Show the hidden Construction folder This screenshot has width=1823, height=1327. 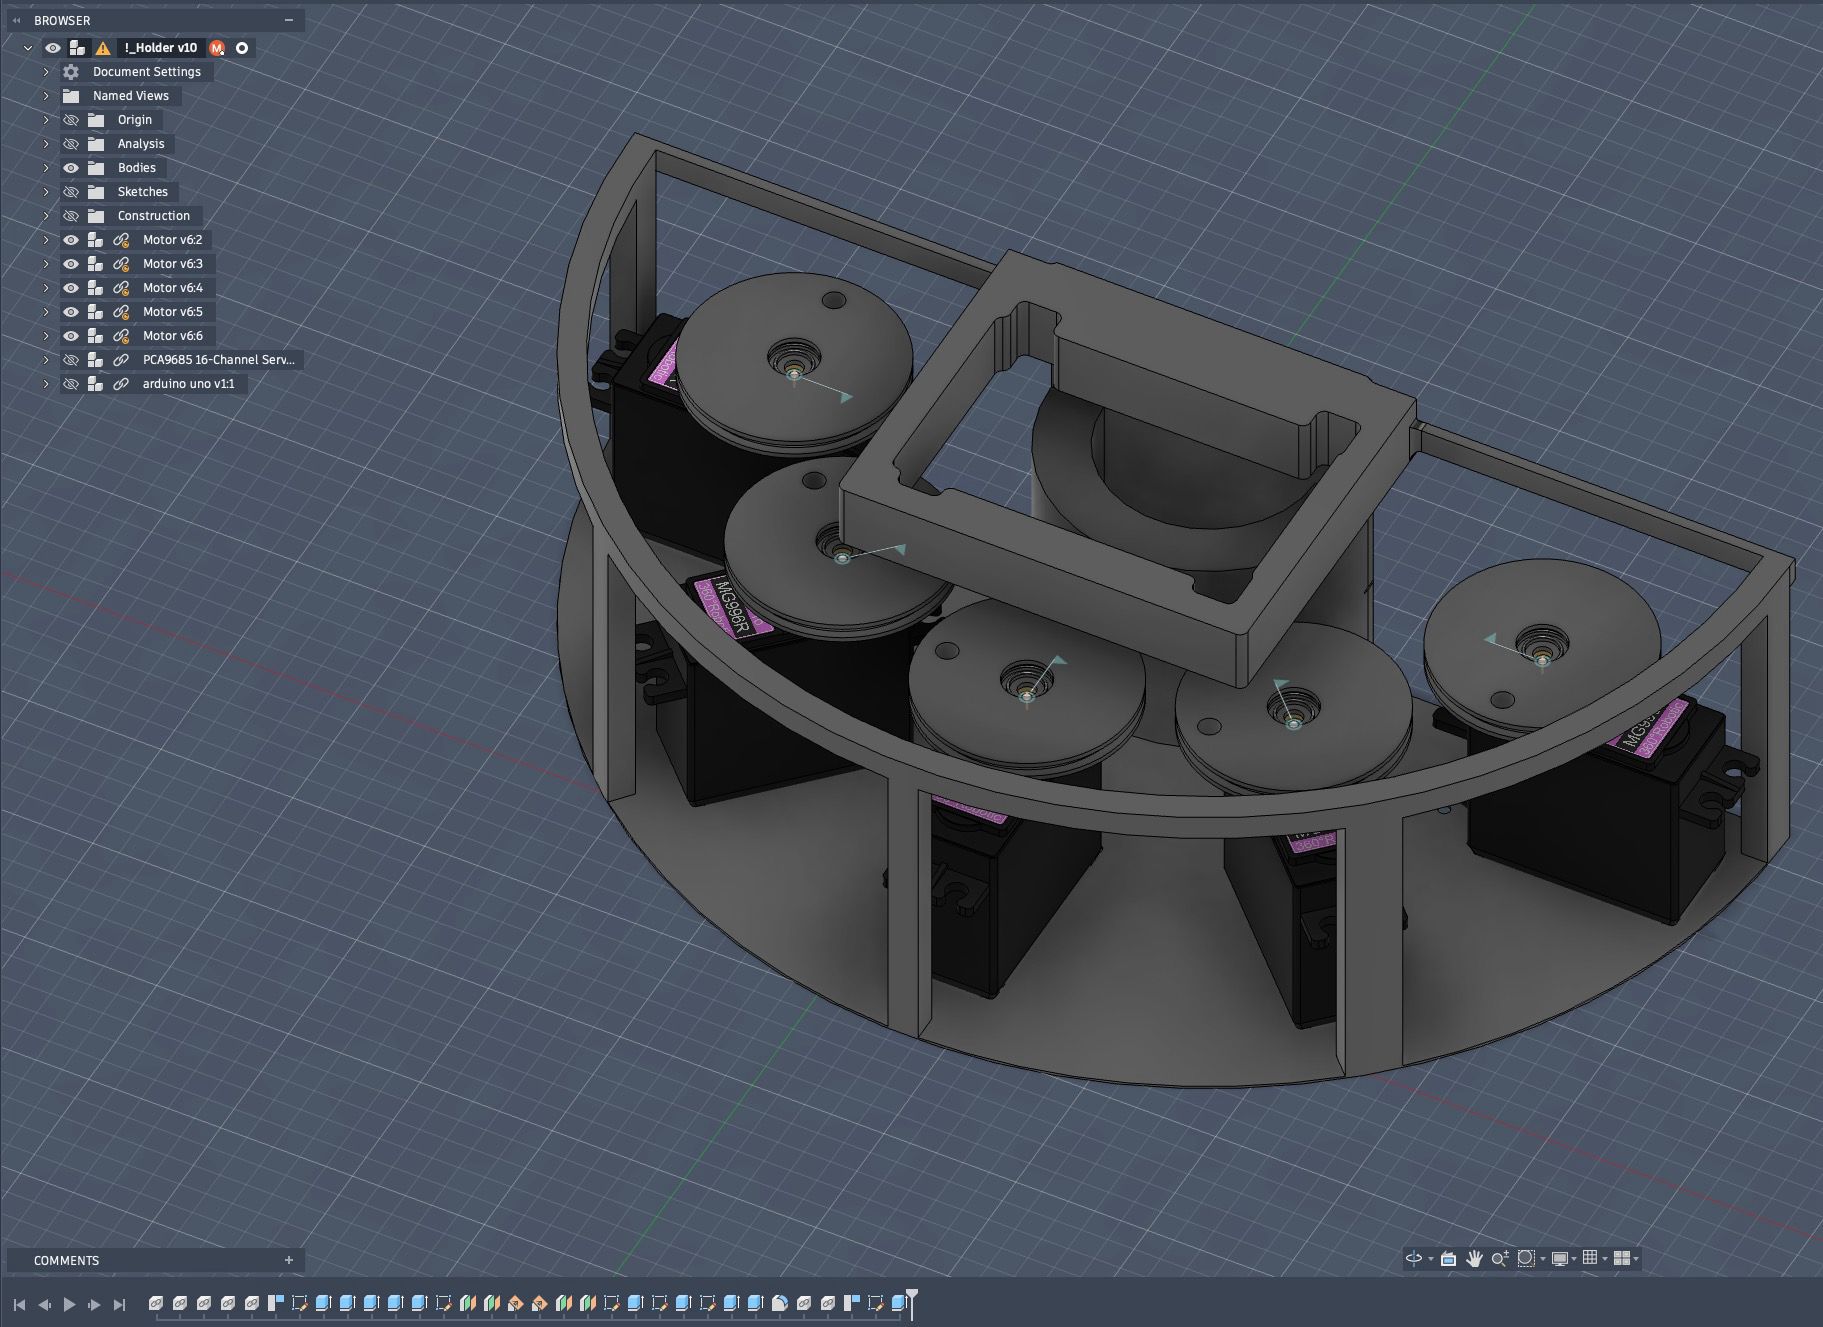point(71,216)
